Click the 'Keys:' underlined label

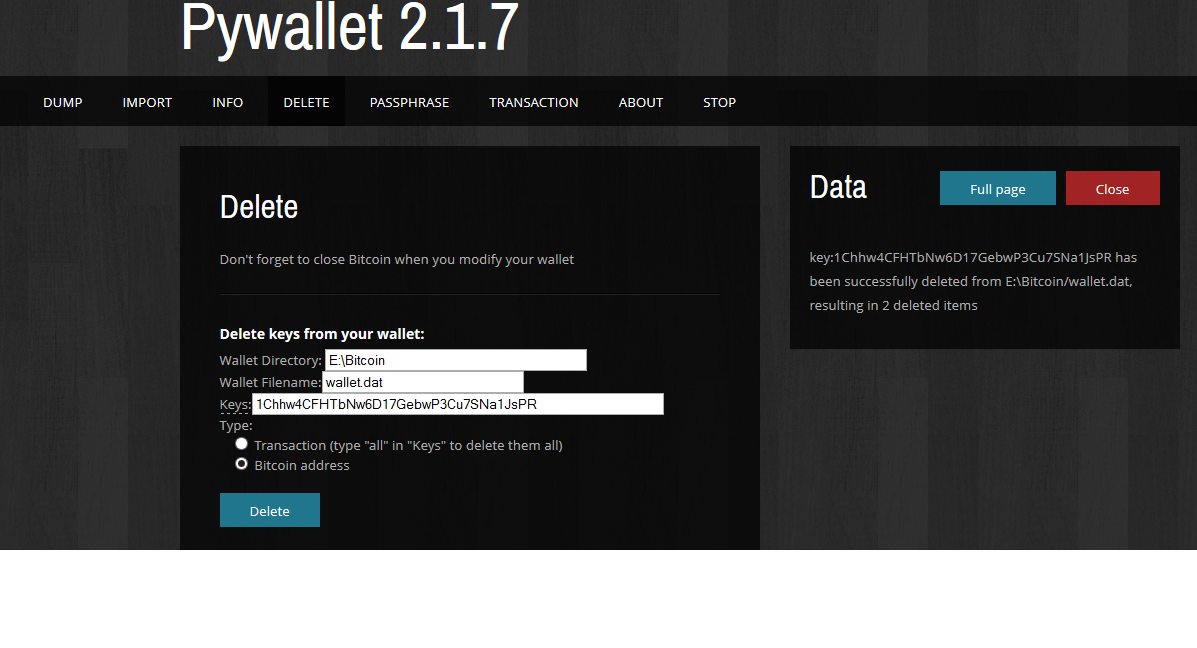[x=234, y=405]
